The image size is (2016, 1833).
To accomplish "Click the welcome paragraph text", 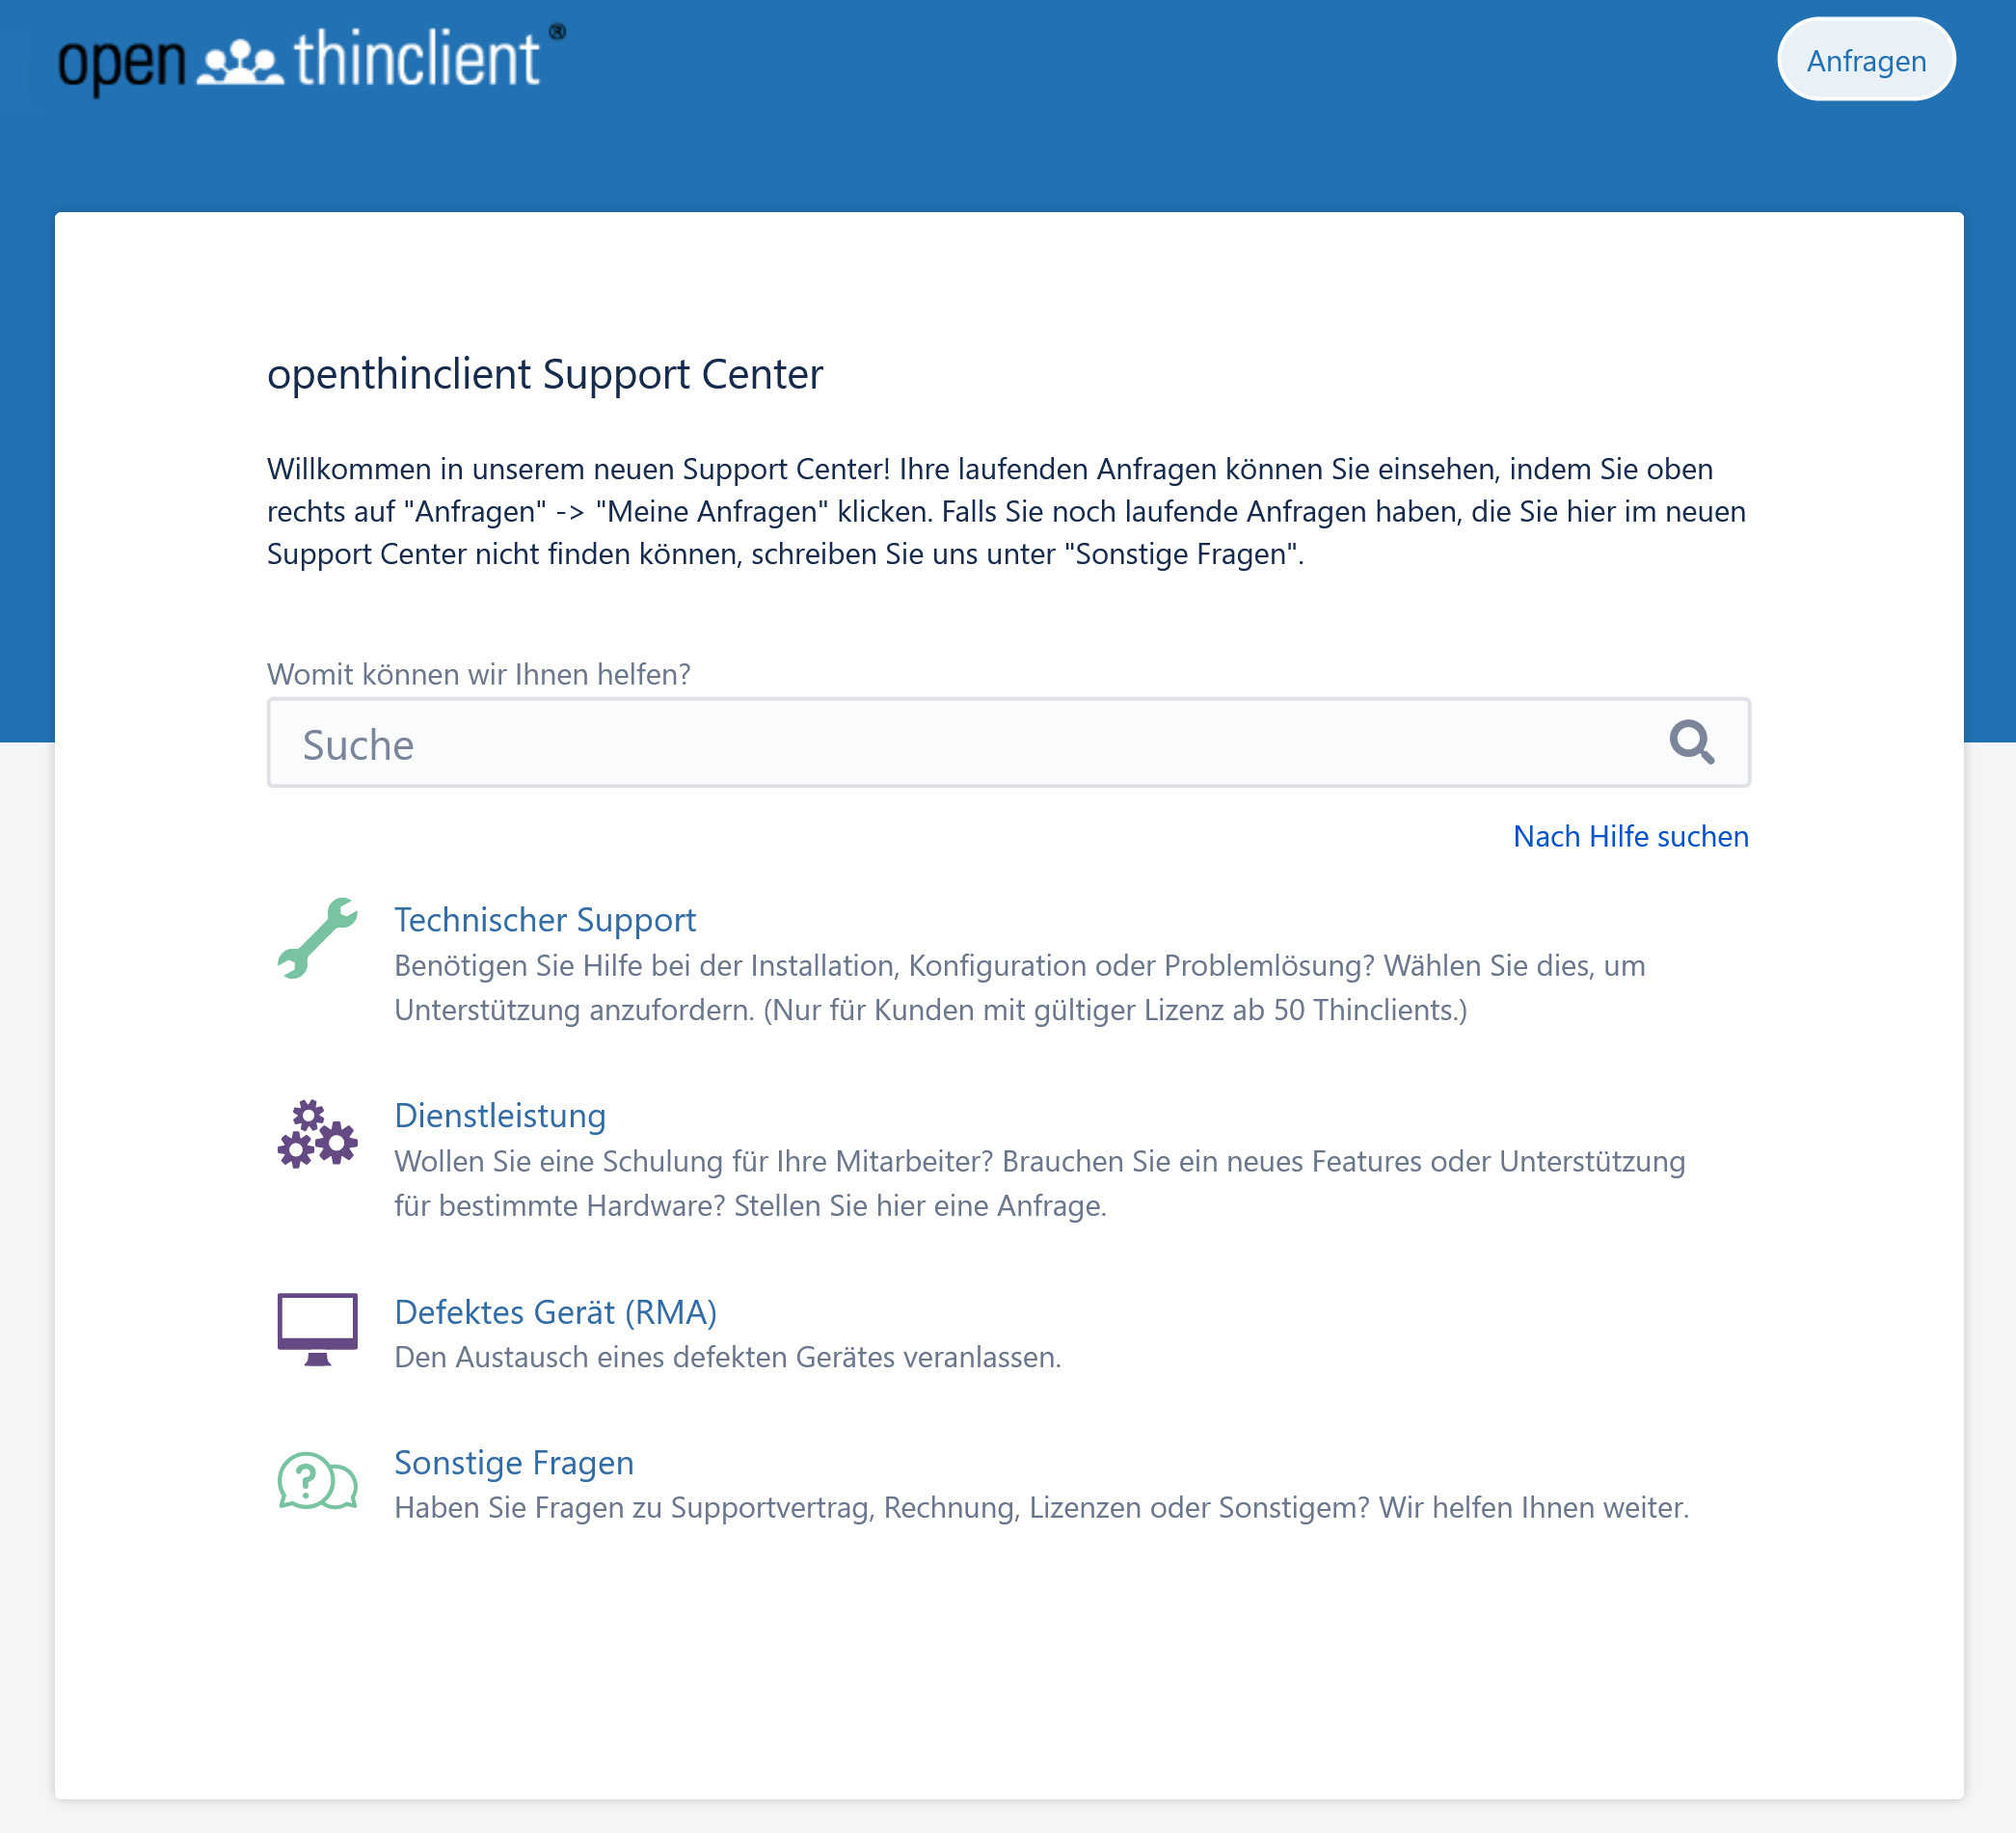I will coord(1000,512).
